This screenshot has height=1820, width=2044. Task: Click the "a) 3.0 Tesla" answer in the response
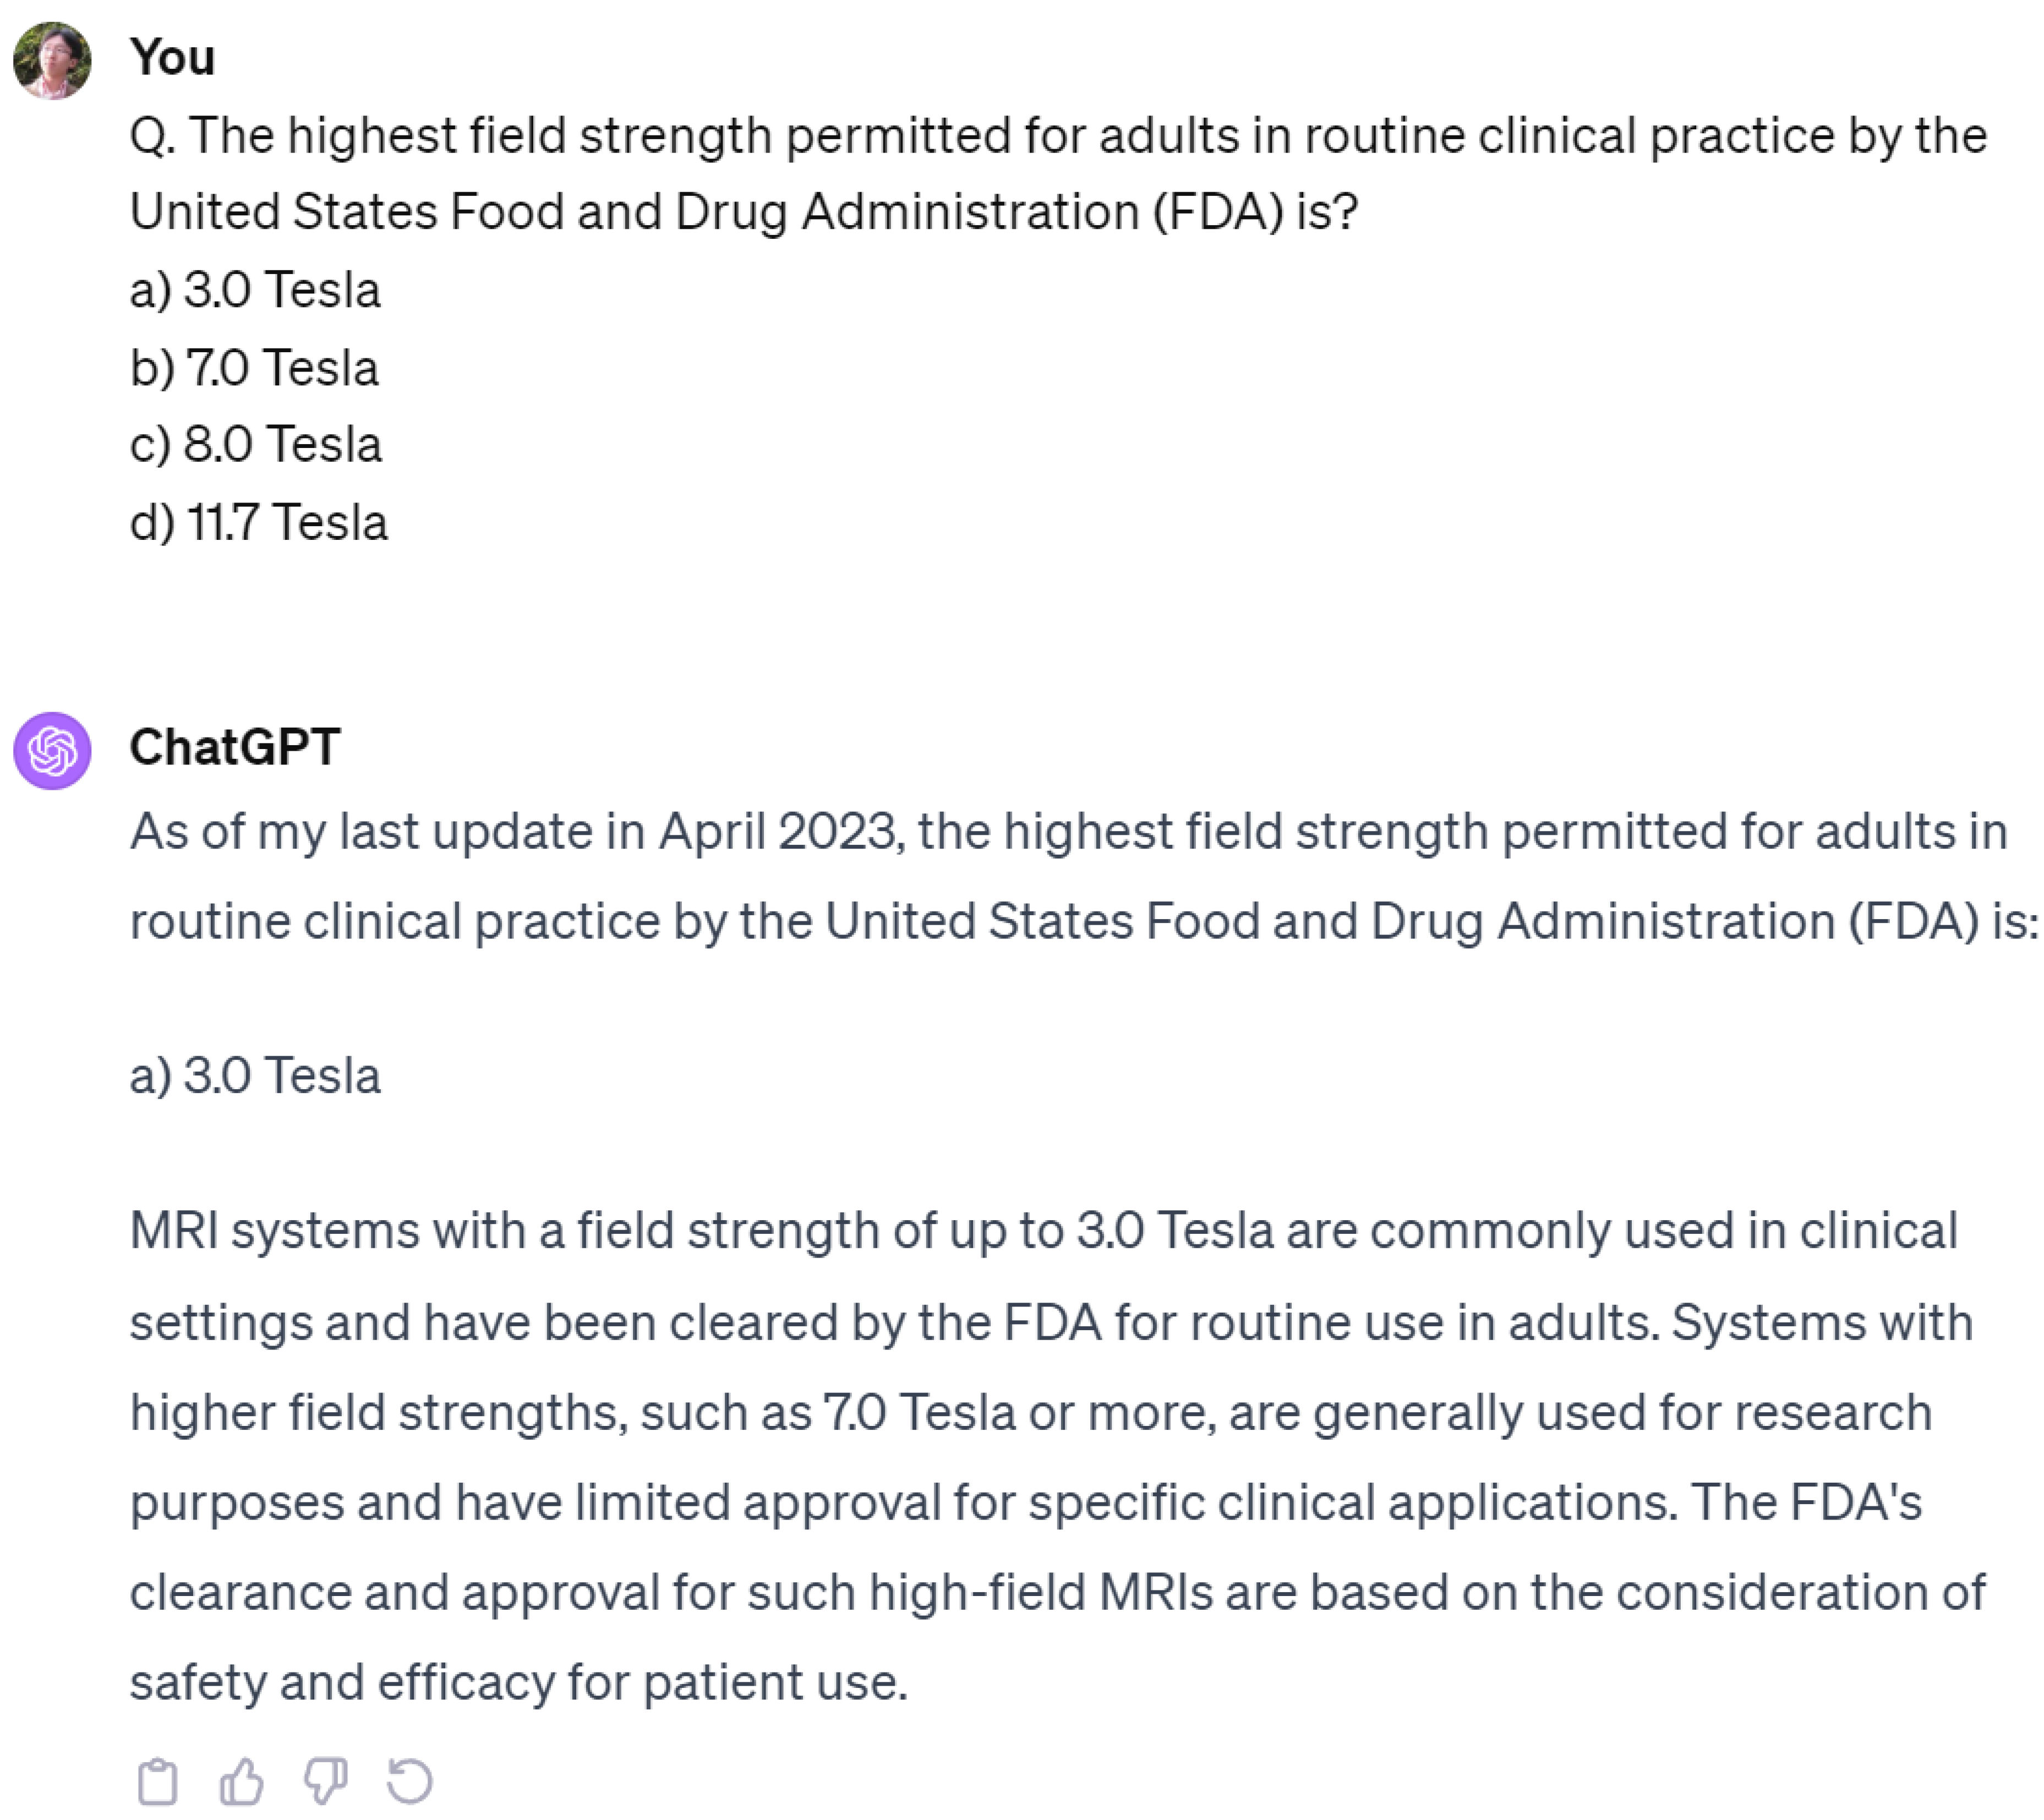255,1076
